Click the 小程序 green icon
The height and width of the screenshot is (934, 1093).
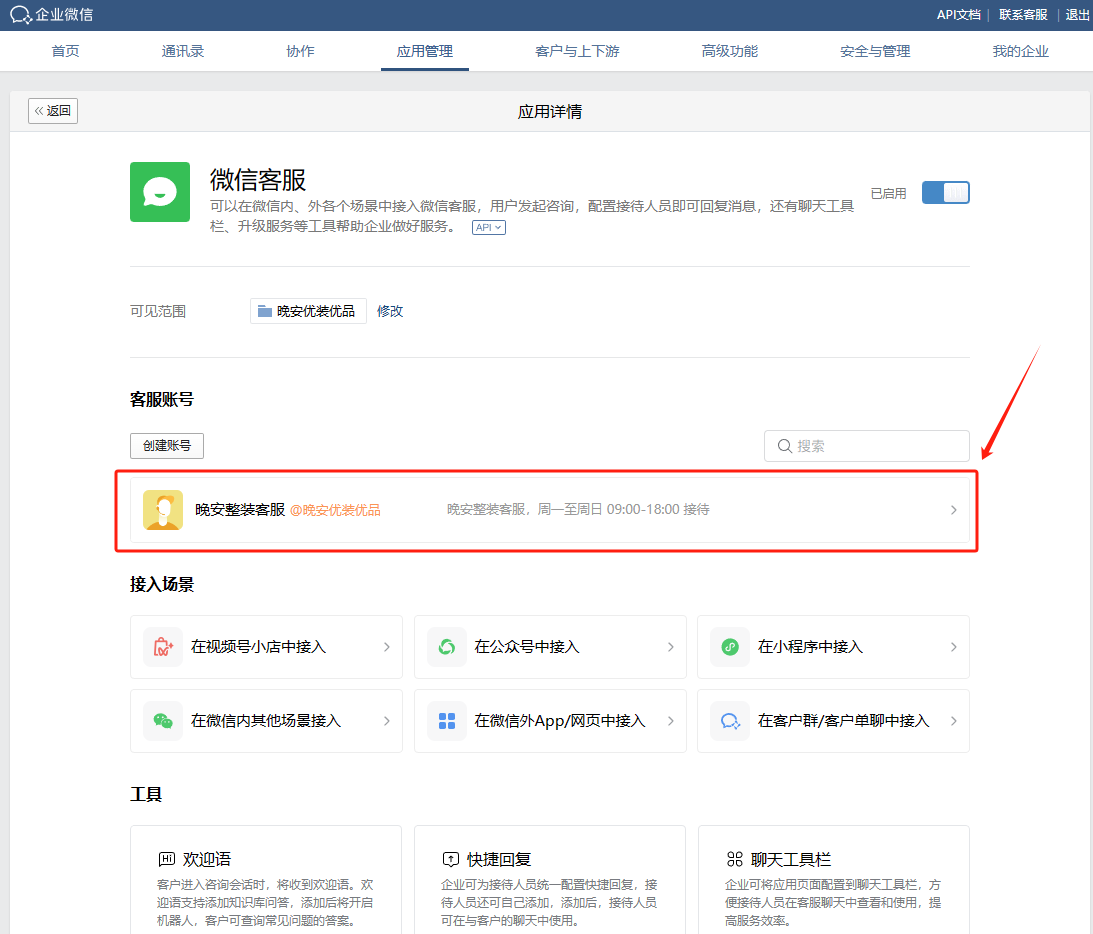click(730, 647)
